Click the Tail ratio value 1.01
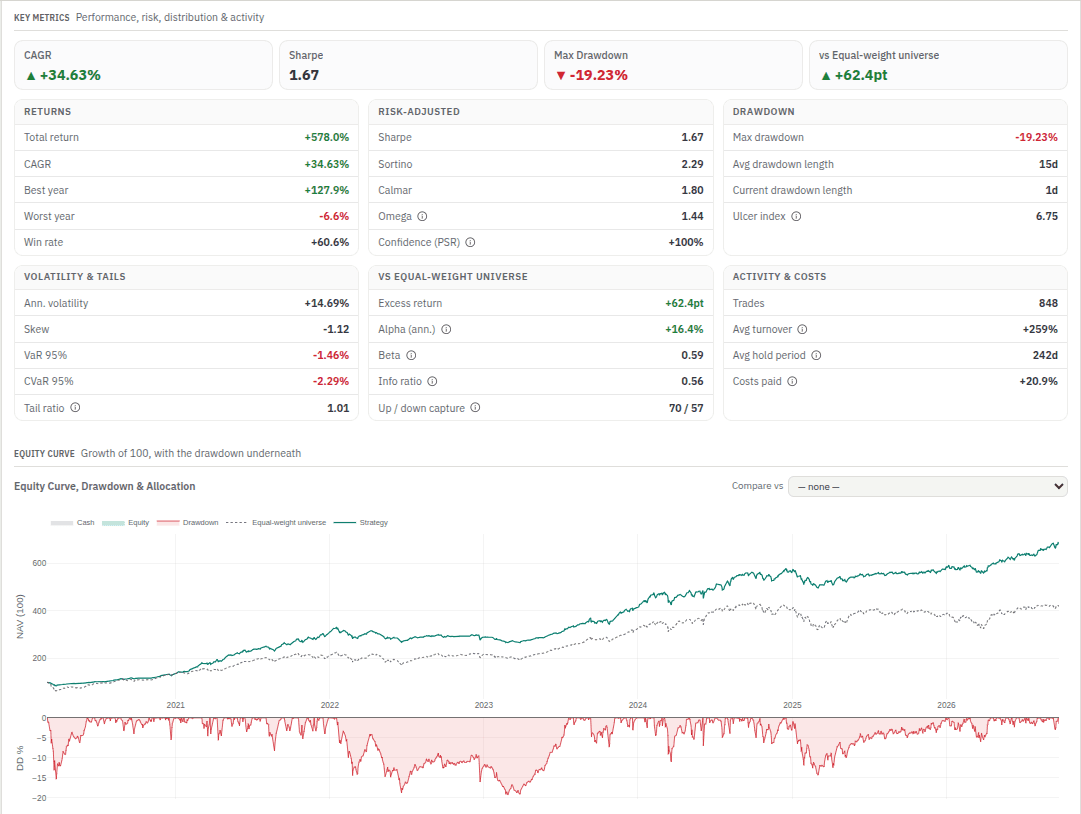Viewport: 1081px width, 814px height. tap(338, 408)
